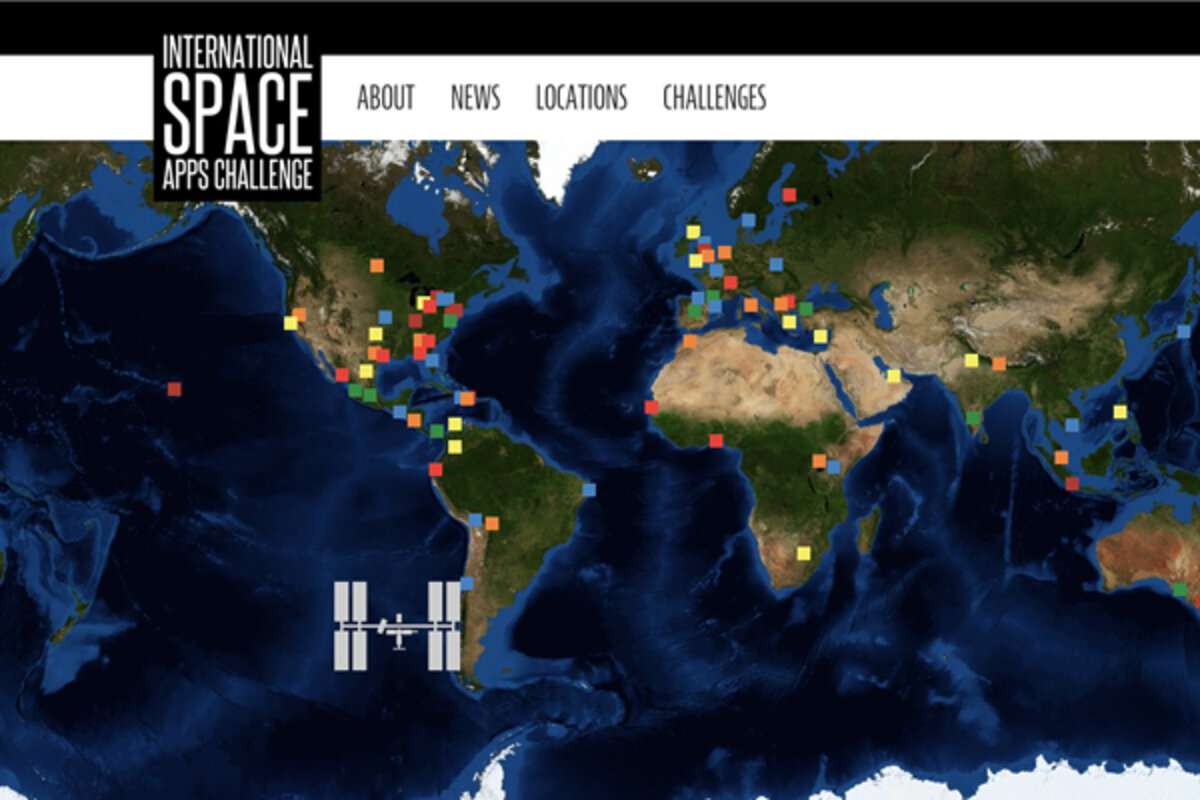Go to the News section
The width and height of the screenshot is (1200, 800).
point(475,98)
